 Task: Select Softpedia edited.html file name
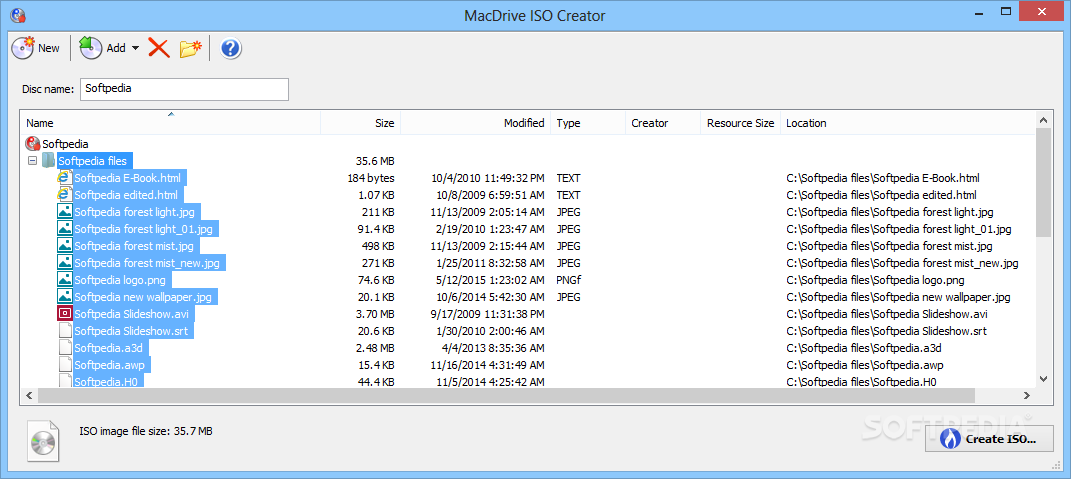tap(126, 195)
